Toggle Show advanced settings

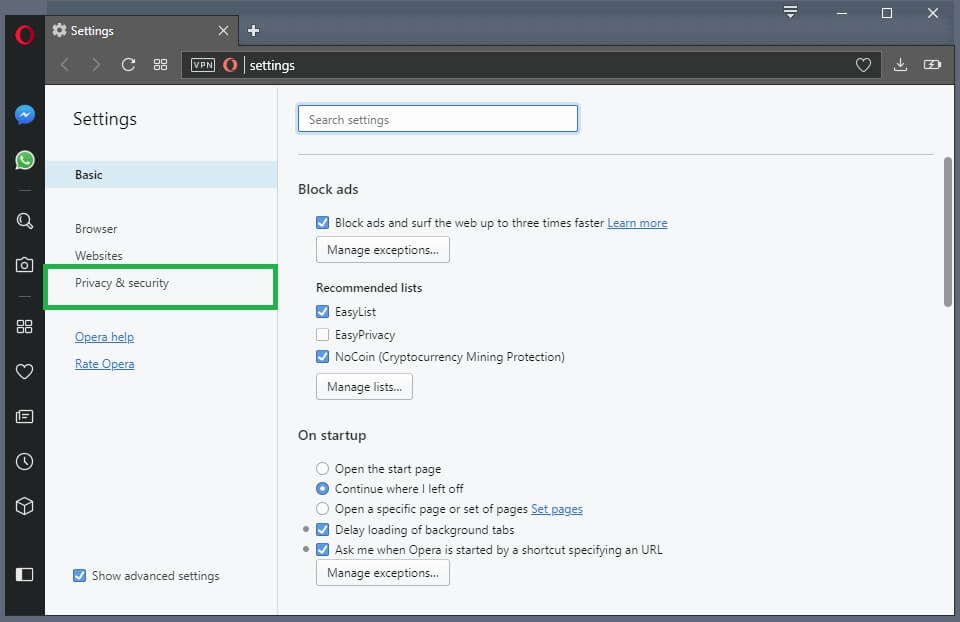coord(80,575)
